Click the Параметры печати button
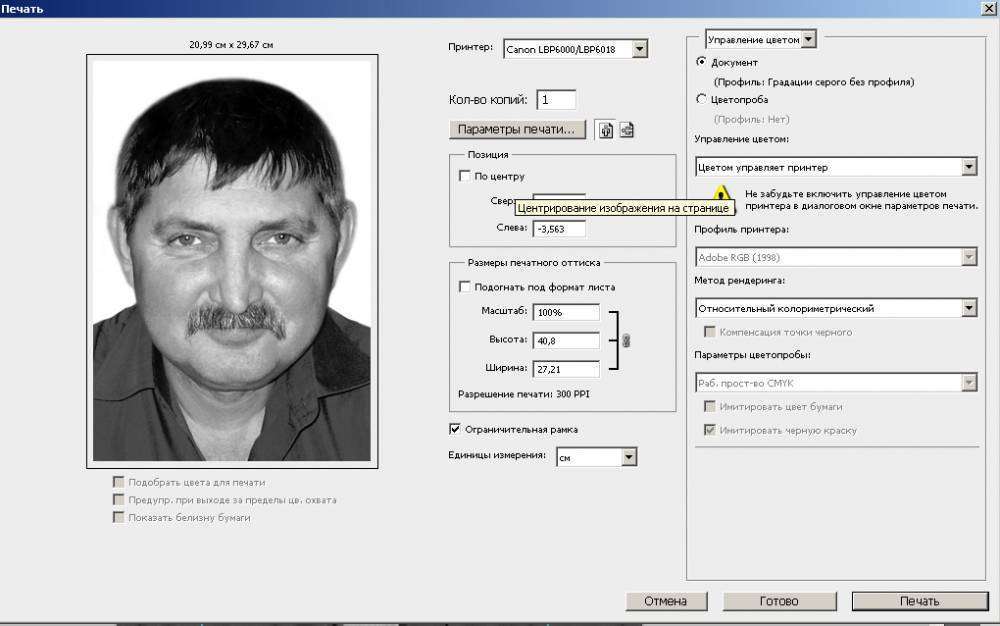Screen dimensions: 1000x626 [517, 130]
